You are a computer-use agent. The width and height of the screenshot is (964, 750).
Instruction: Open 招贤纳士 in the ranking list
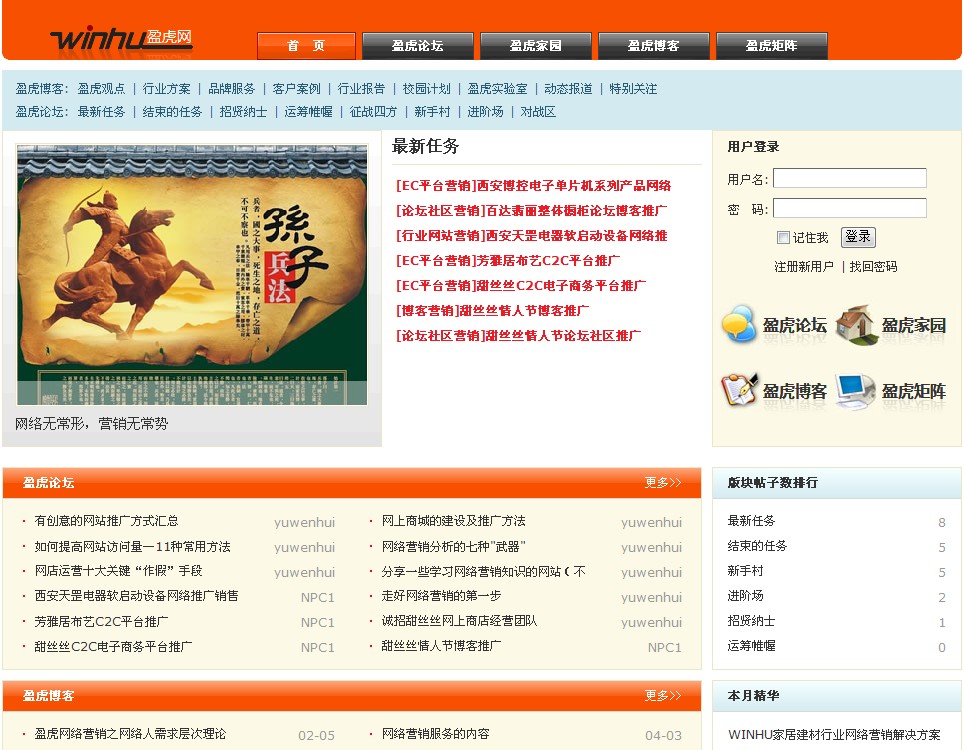[x=751, y=621]
